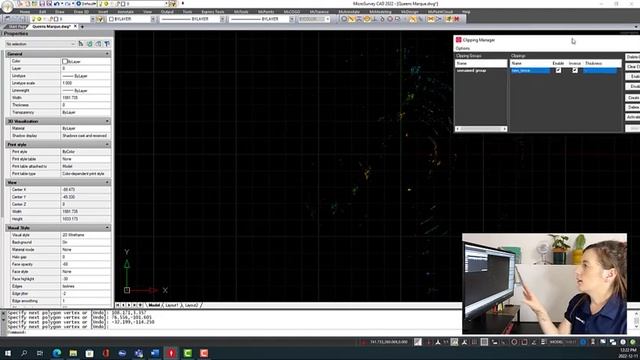Click the circle snap icon on top toolbar
Image resolution: width=640 pixels, height=360 pixels.
tap(344, 19)
